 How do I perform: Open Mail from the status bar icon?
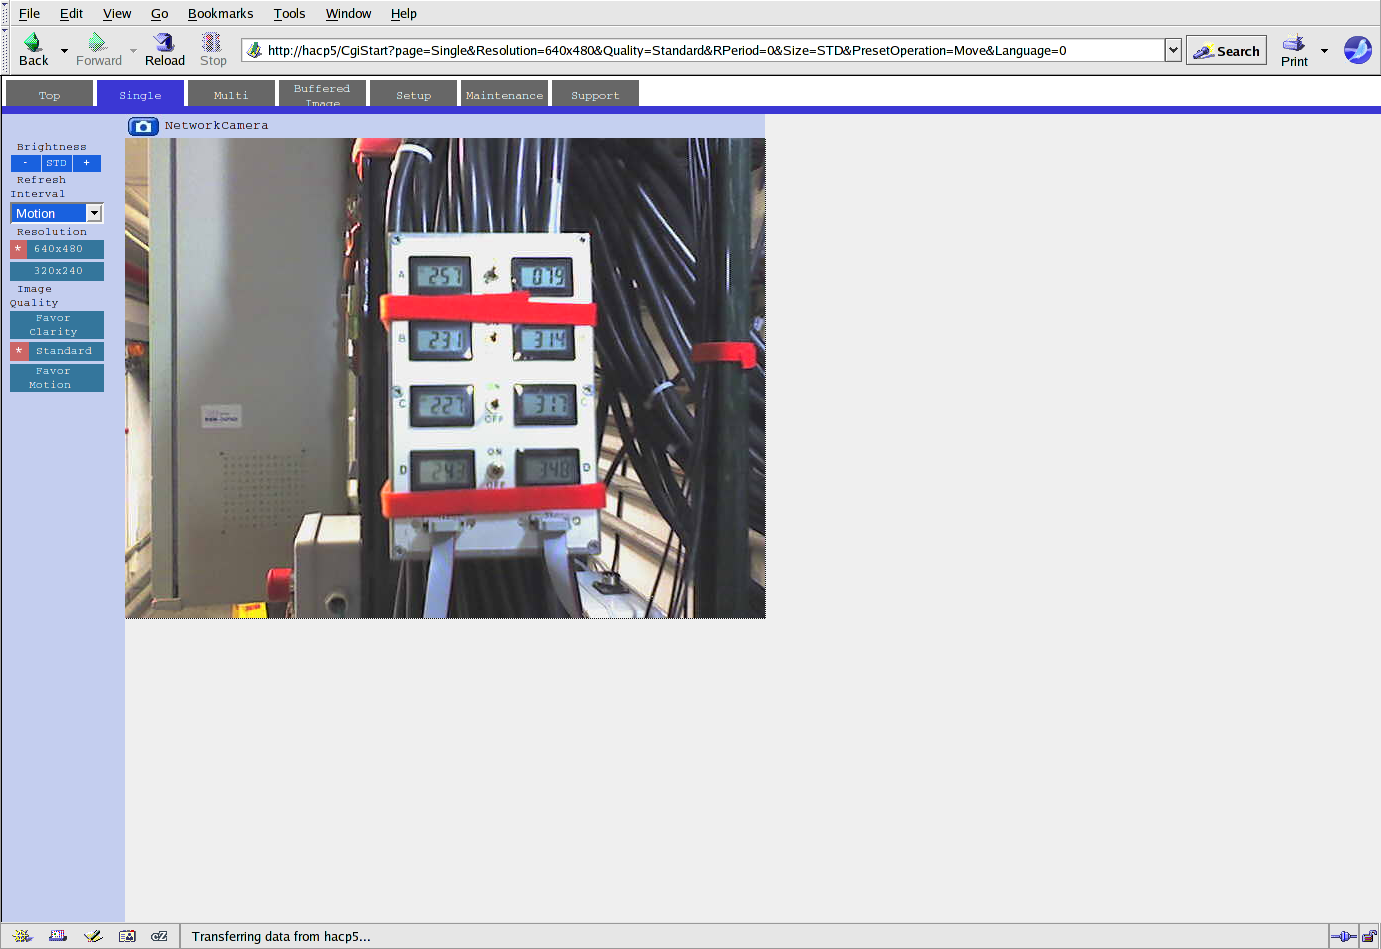(x=58, y=936)
